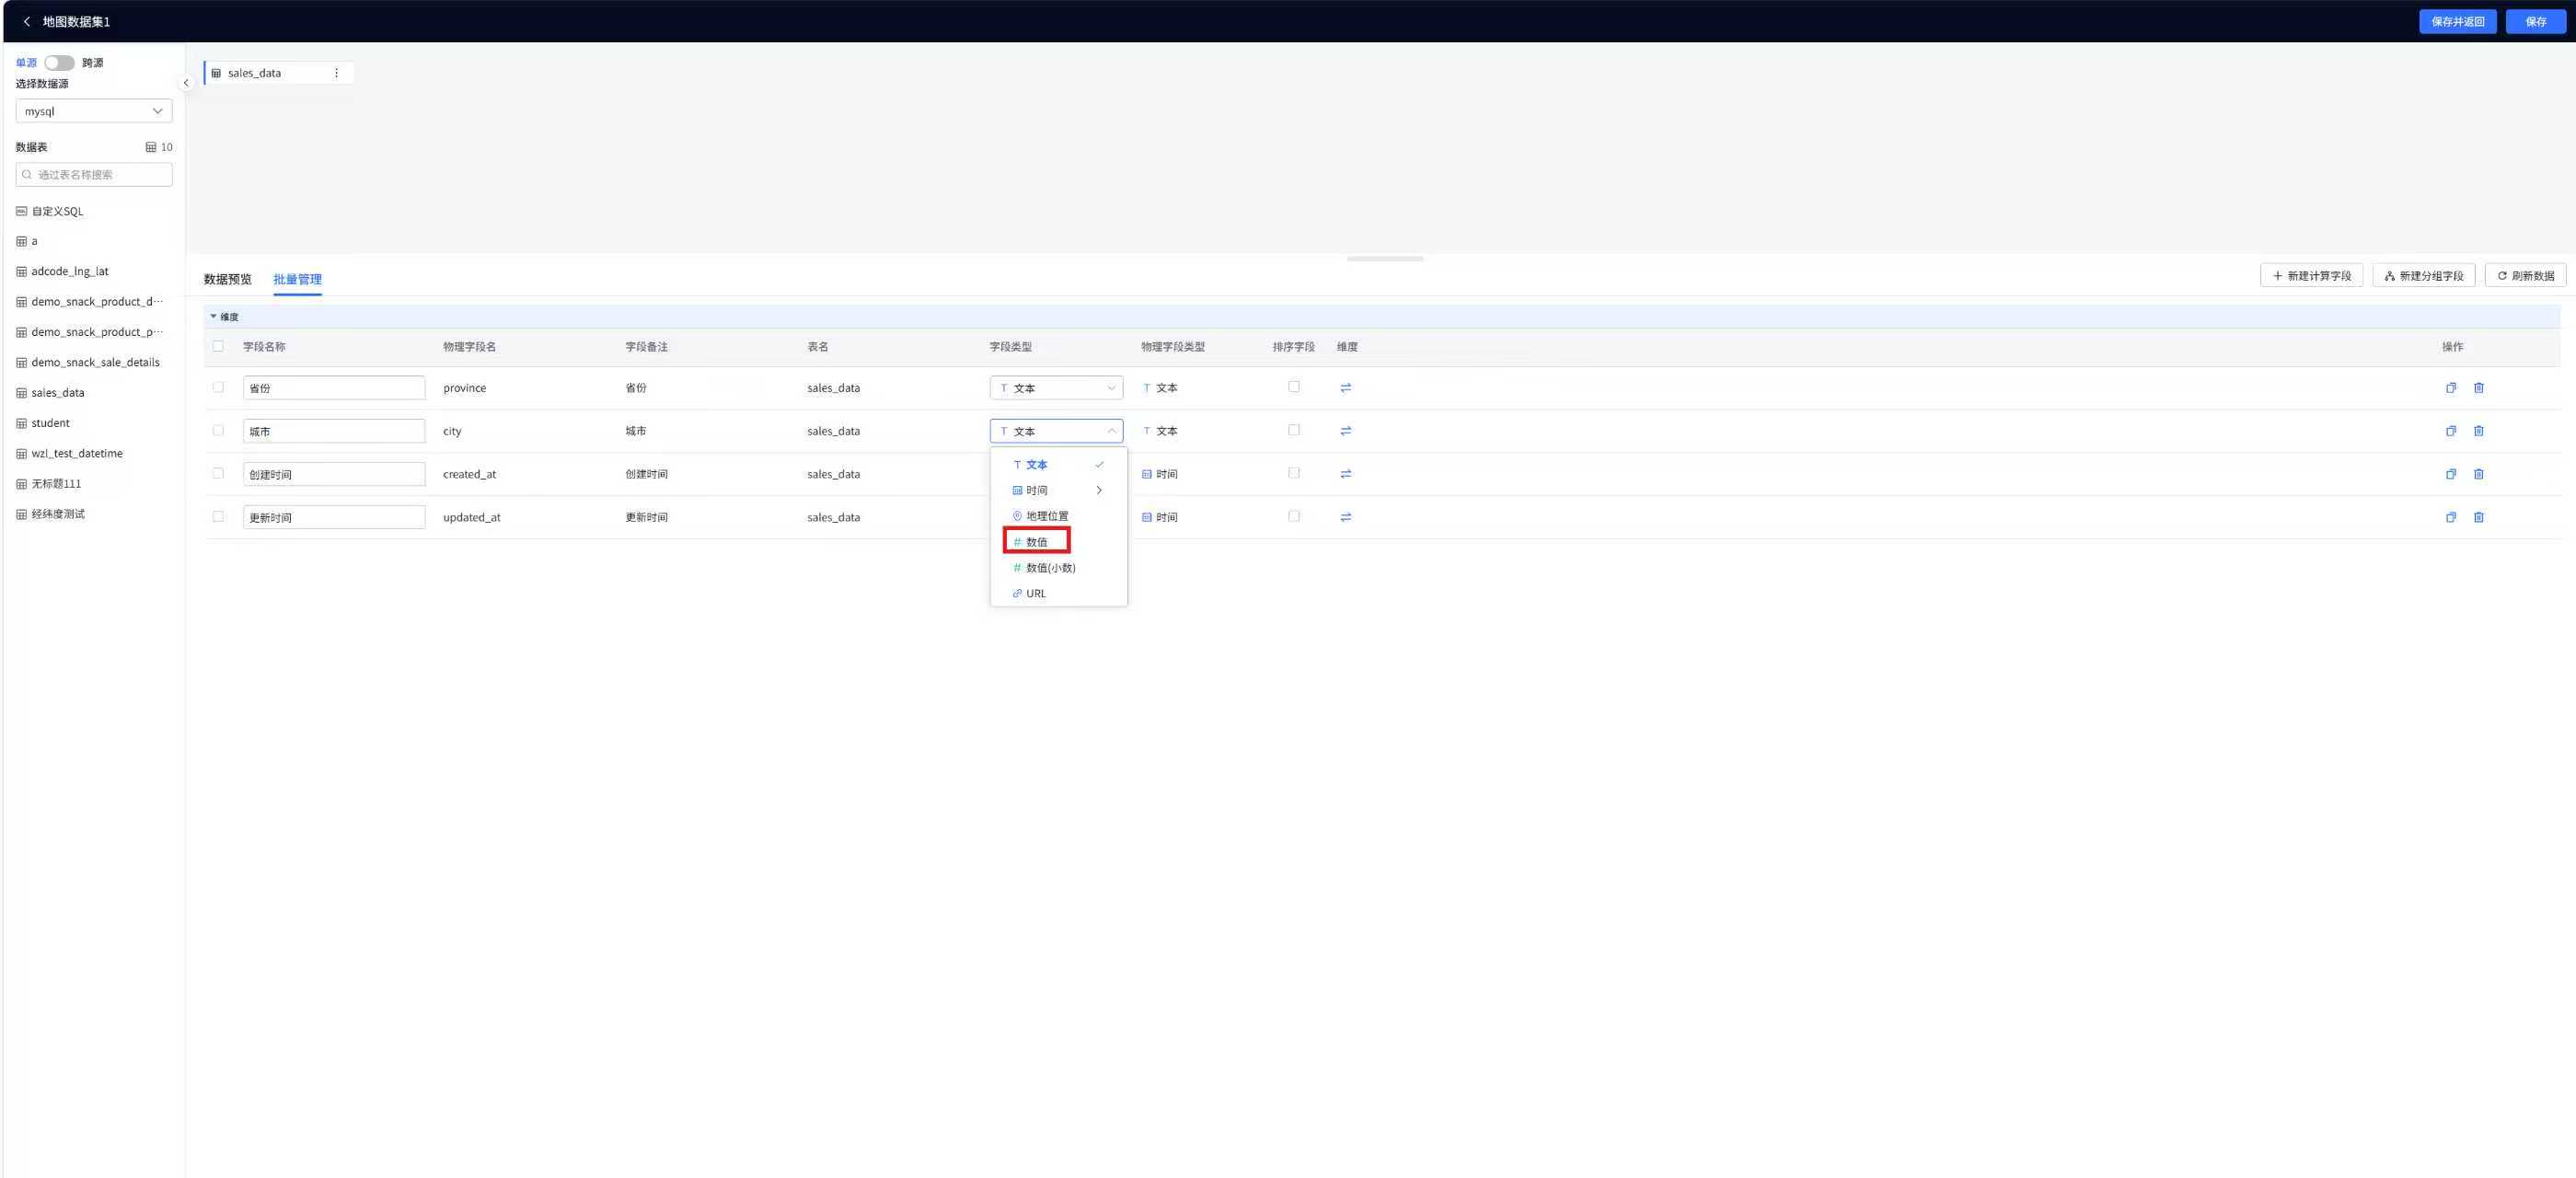Enable 排序字段 checkbox for 更新时间
This screenshot has width=2576, height=1178.
(x=1294, y=516)
